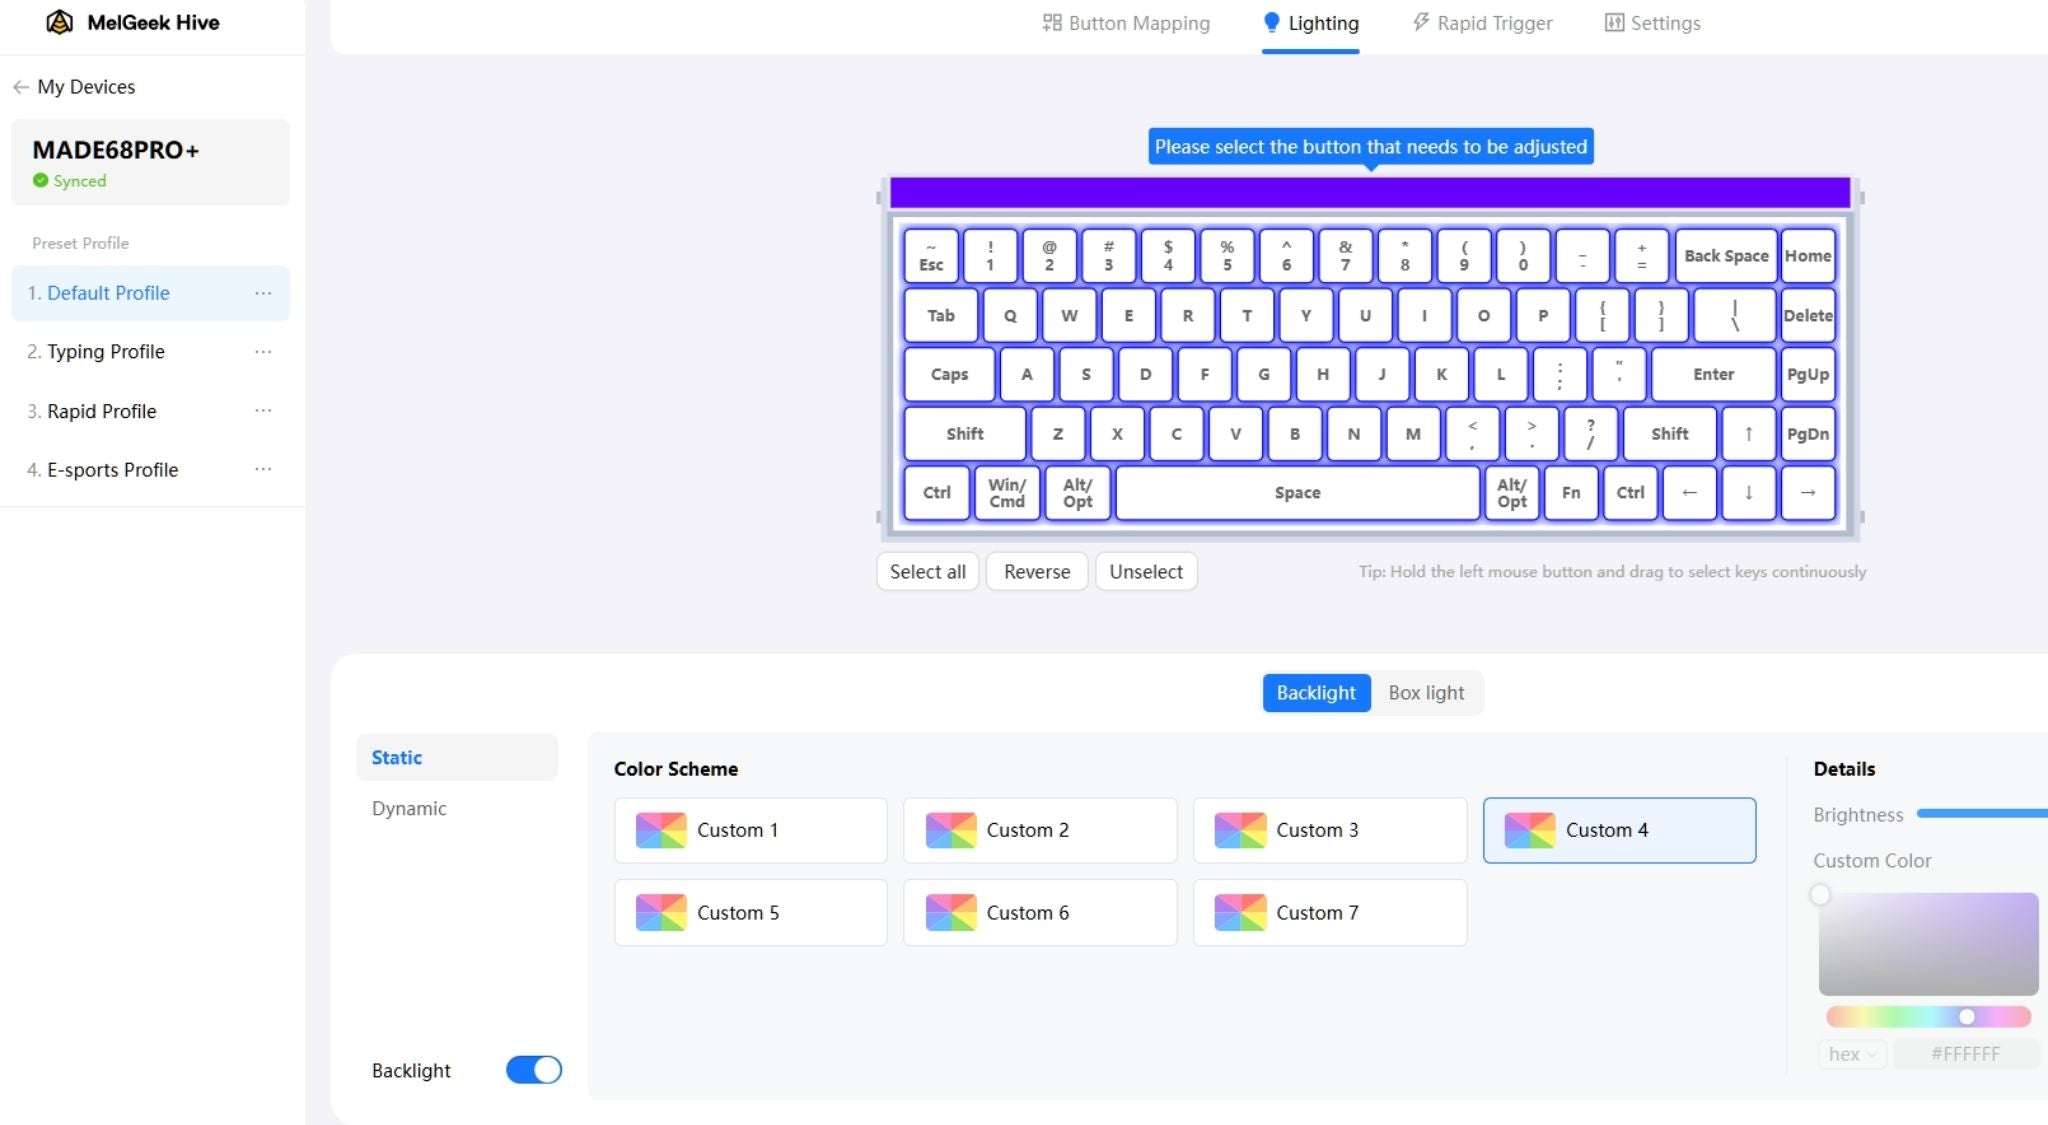The height and width of the screenshot is (1125, 2048).
Task: Choose Static lighting mode
Action: tap(457, 758)
